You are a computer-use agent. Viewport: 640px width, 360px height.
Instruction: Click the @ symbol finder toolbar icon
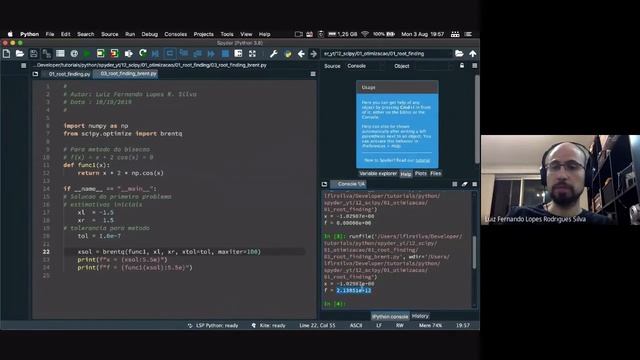pyautogui.click(x=74, y=53)
